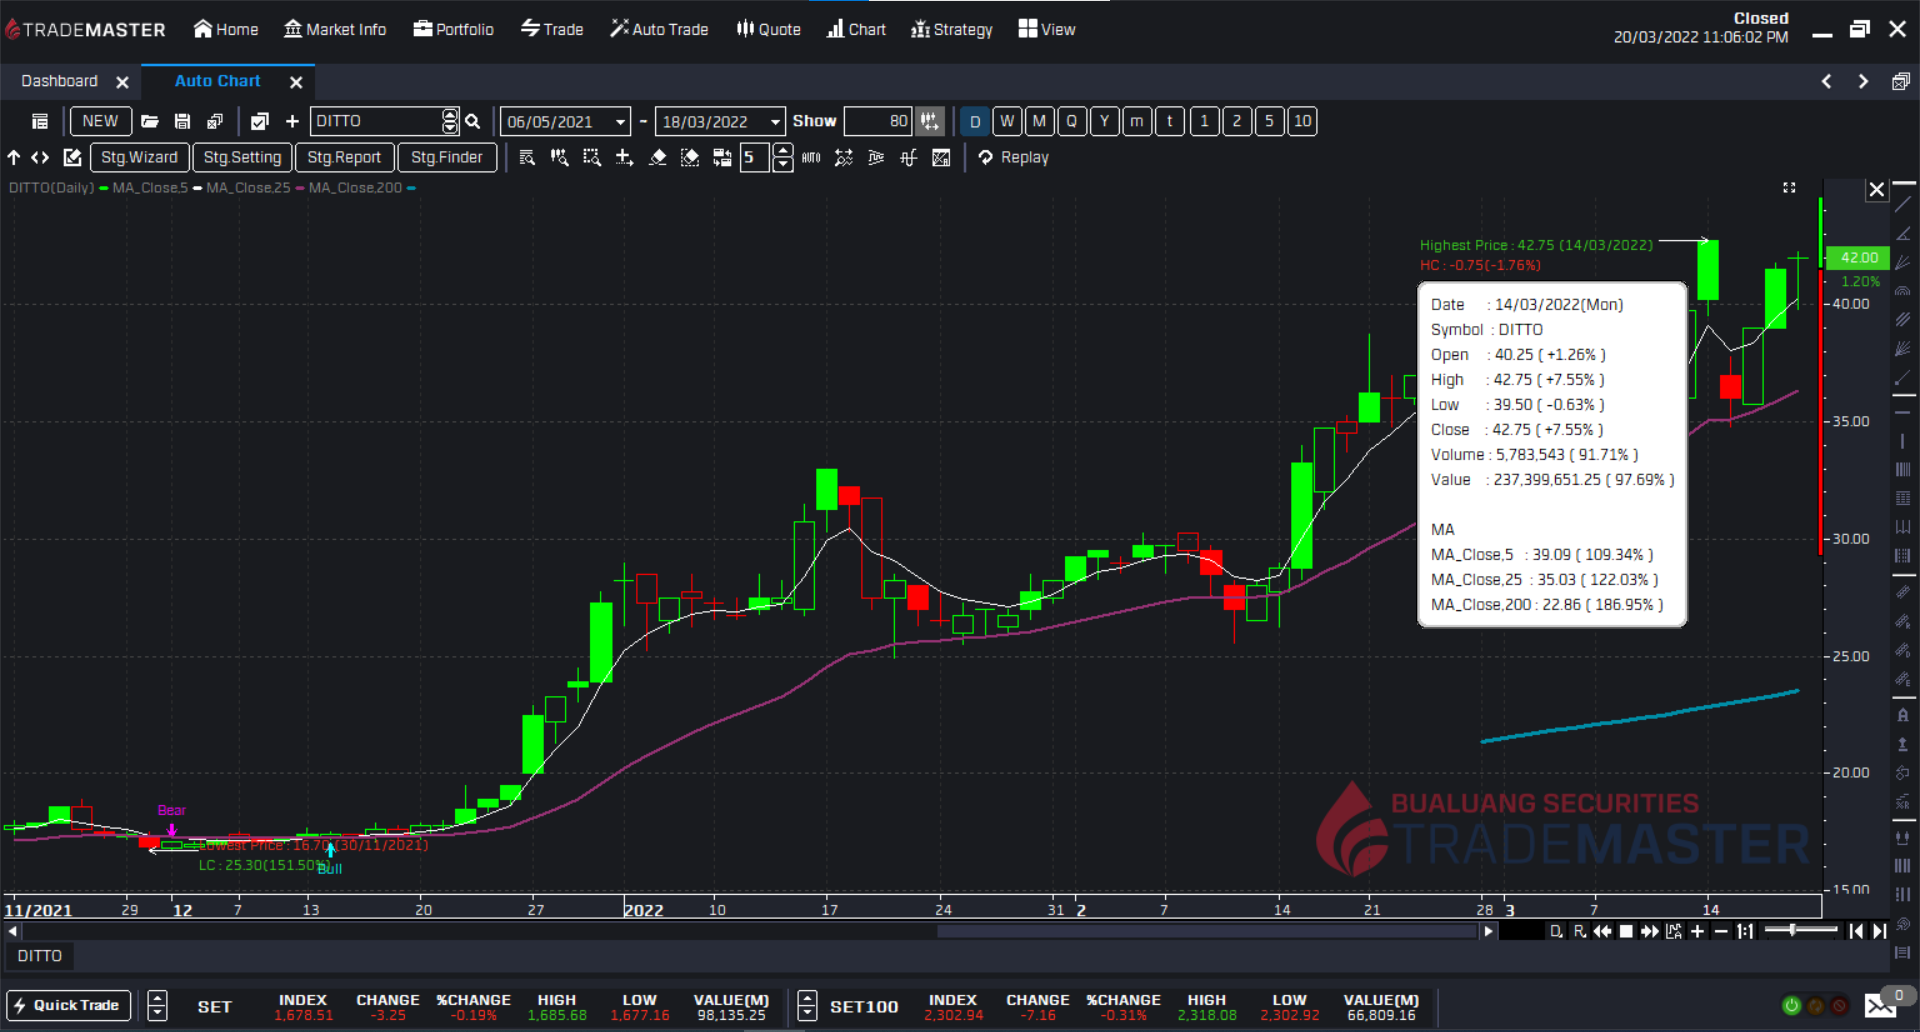
Task: Click the plus add symbol icon
Action: (x=292, y=121)
